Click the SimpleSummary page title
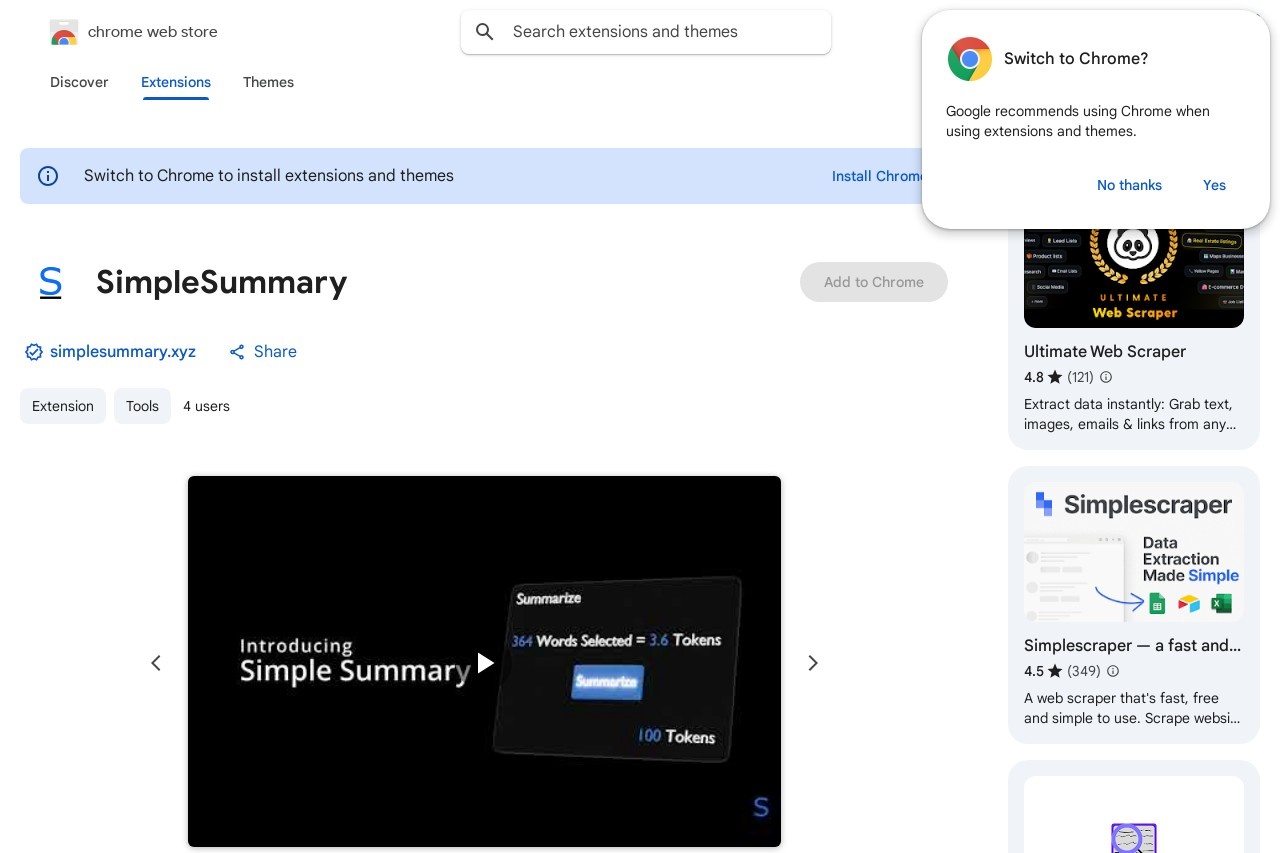Viewport: 1280px width, 853px height. point(222,283)
